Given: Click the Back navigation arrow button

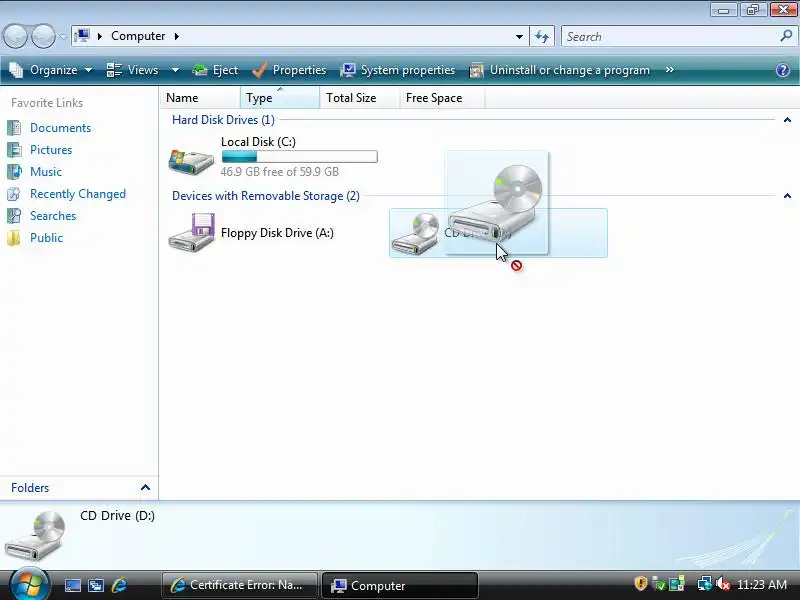Looking at the screenshot, I should 15,36.
